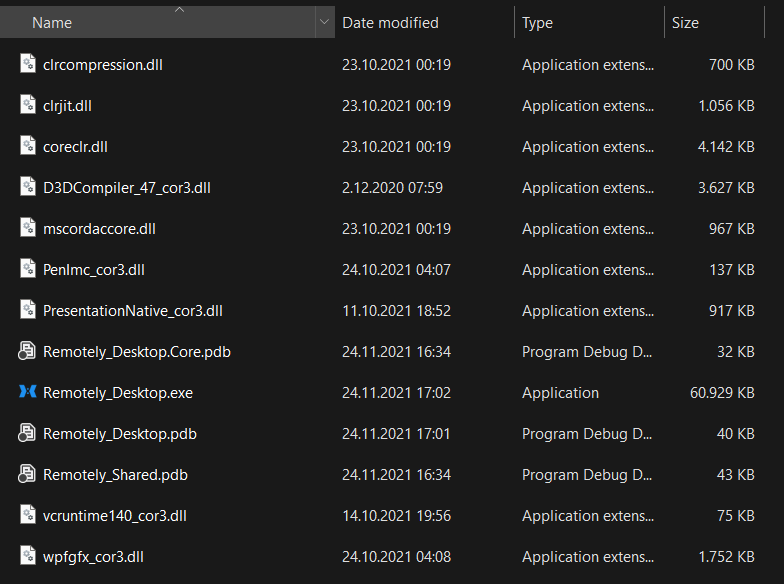Select the Remotely_Desktop.exe application icon
Viewport: 784px width, 584px height.
point(28,392)
